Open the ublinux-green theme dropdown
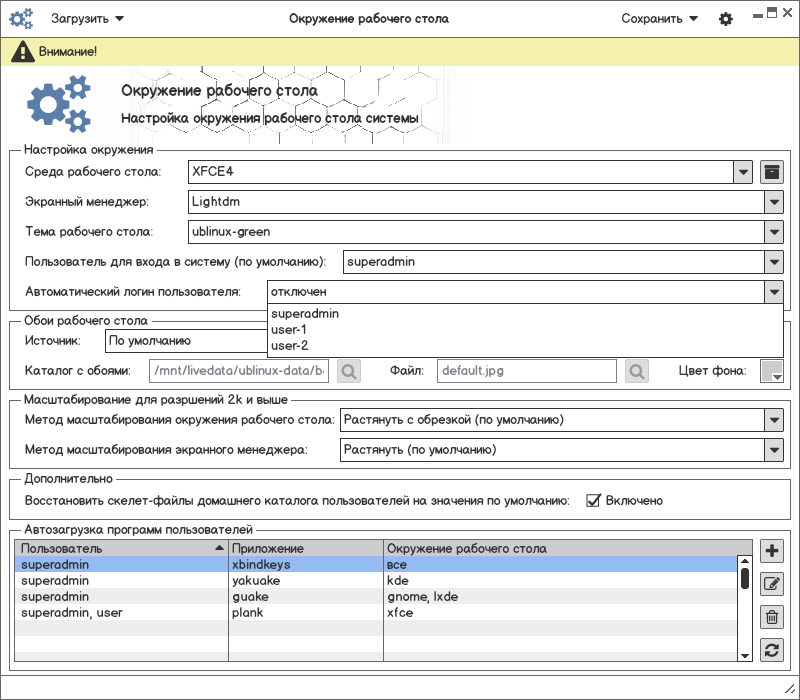Screen dimensions: 800x700 tap(773, 232)
